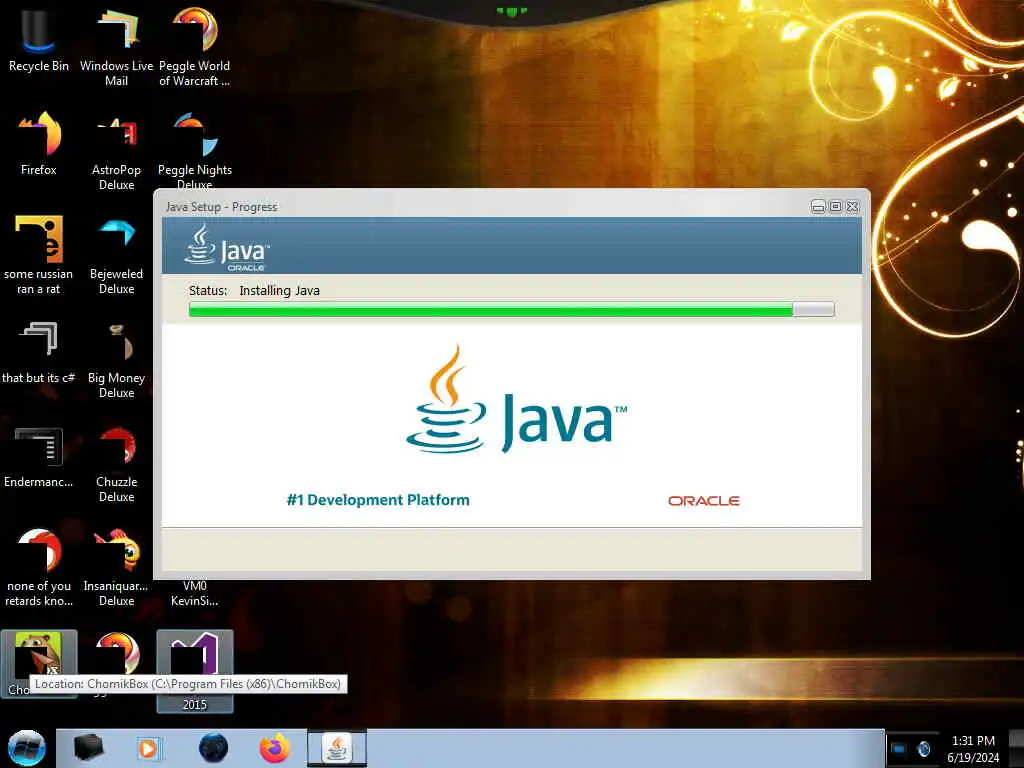Screen dimensions: 1024x768
Task: Open AstroPop Deluxe desktop icon
Action: tap(116, 152)
